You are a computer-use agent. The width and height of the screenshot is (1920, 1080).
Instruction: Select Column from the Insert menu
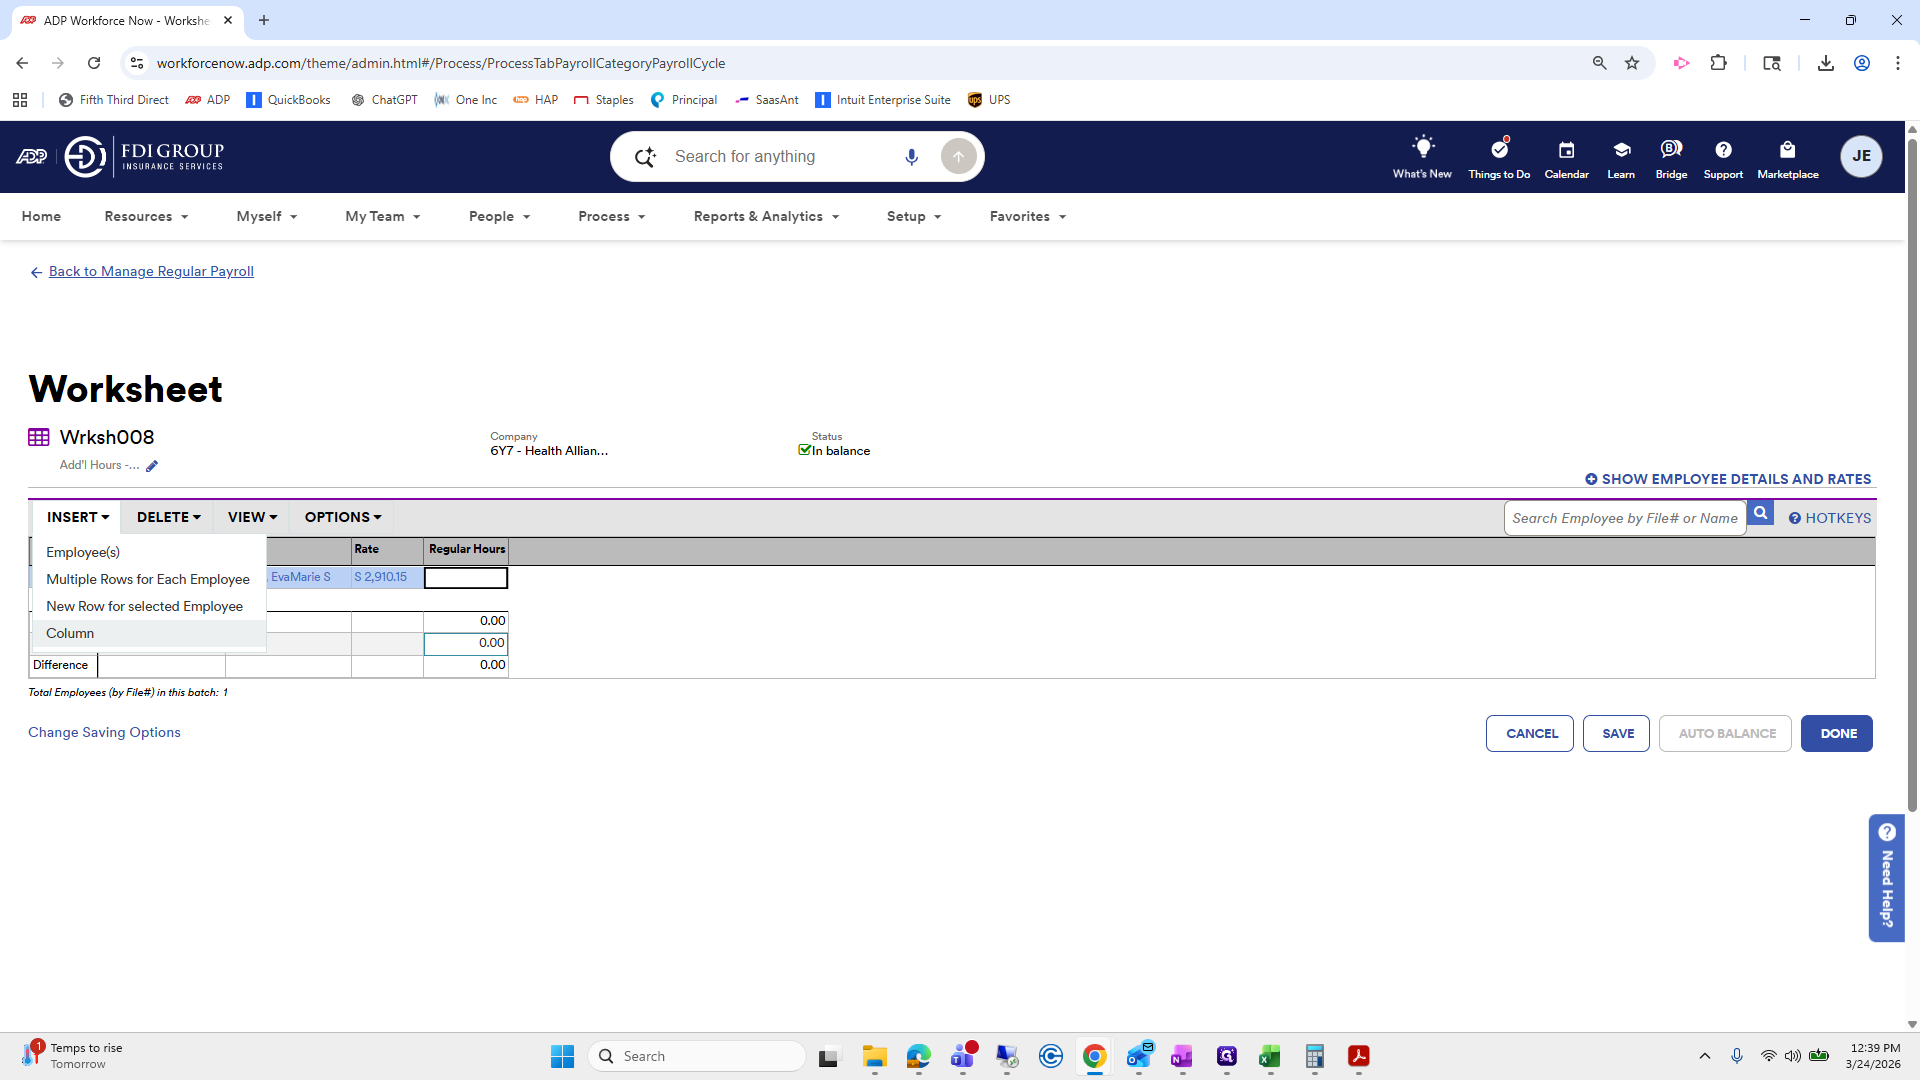70,633
